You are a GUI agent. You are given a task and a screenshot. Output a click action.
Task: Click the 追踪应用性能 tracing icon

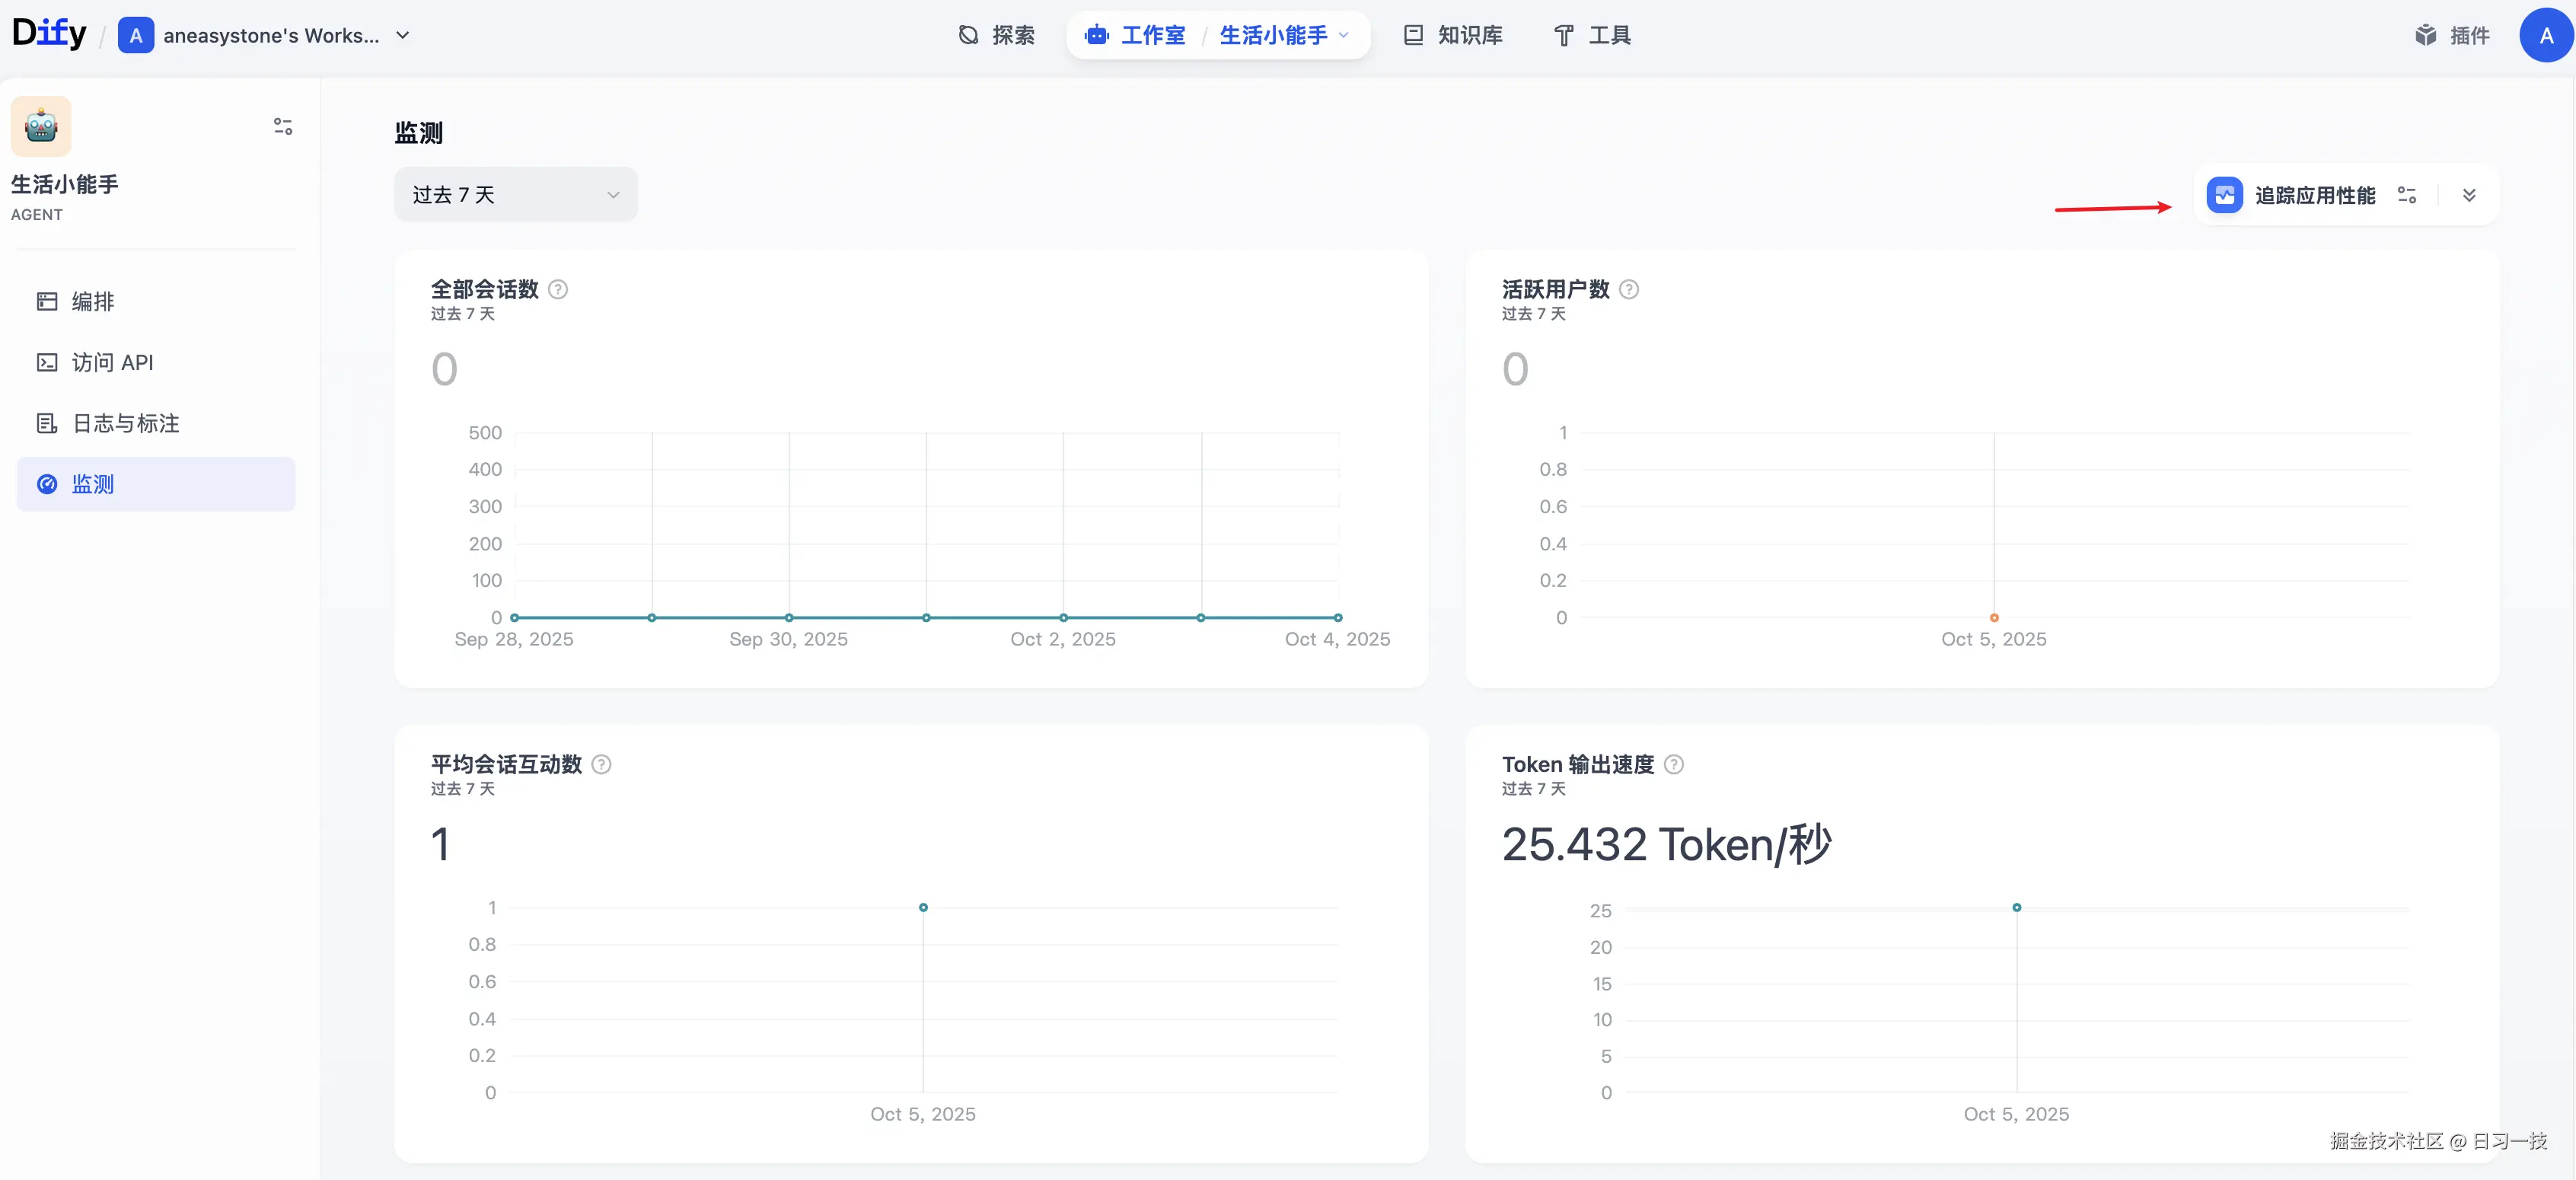pyautogui.click(x=2224, y=195)
